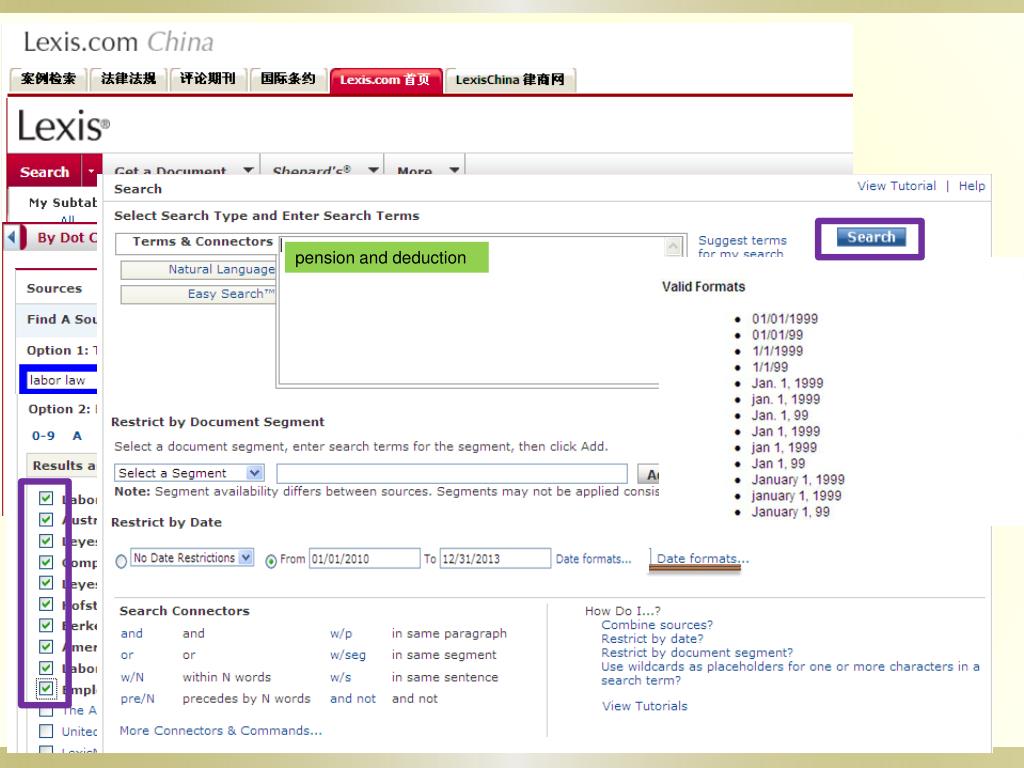Switch to the 国际条约 tab
1024x768 pixels.
288,80
